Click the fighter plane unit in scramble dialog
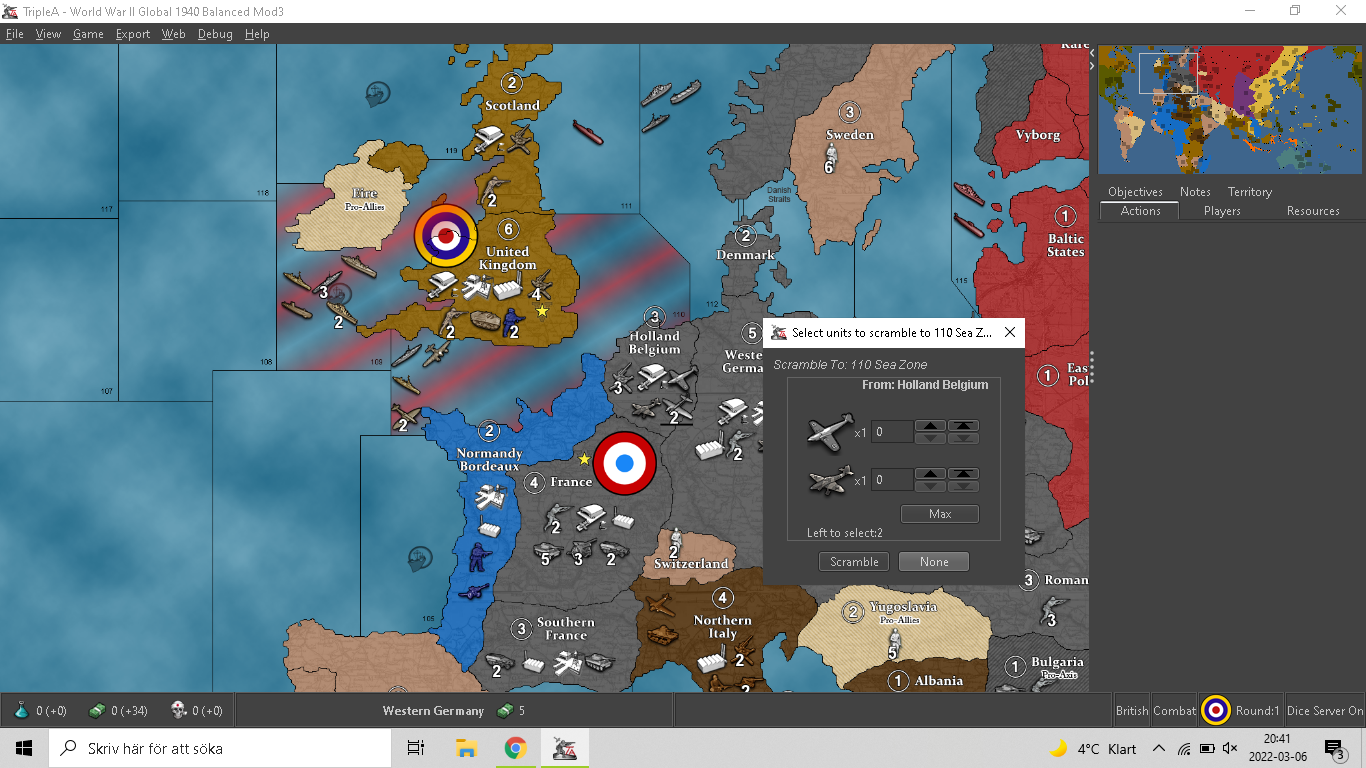The width and height of the screenshot is (1366, 768). [830, 431]
